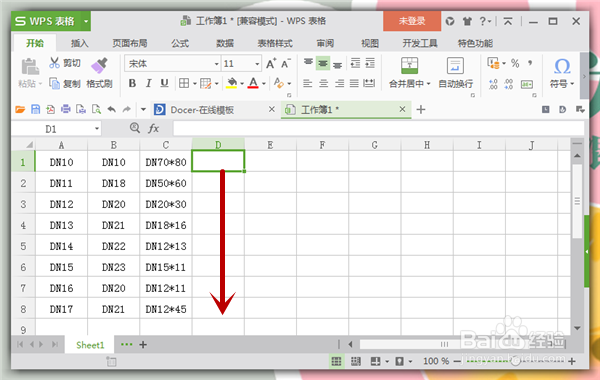Select cell C3 containing DN20*30
Screen dimensions: 600x380
pos(166,204)
